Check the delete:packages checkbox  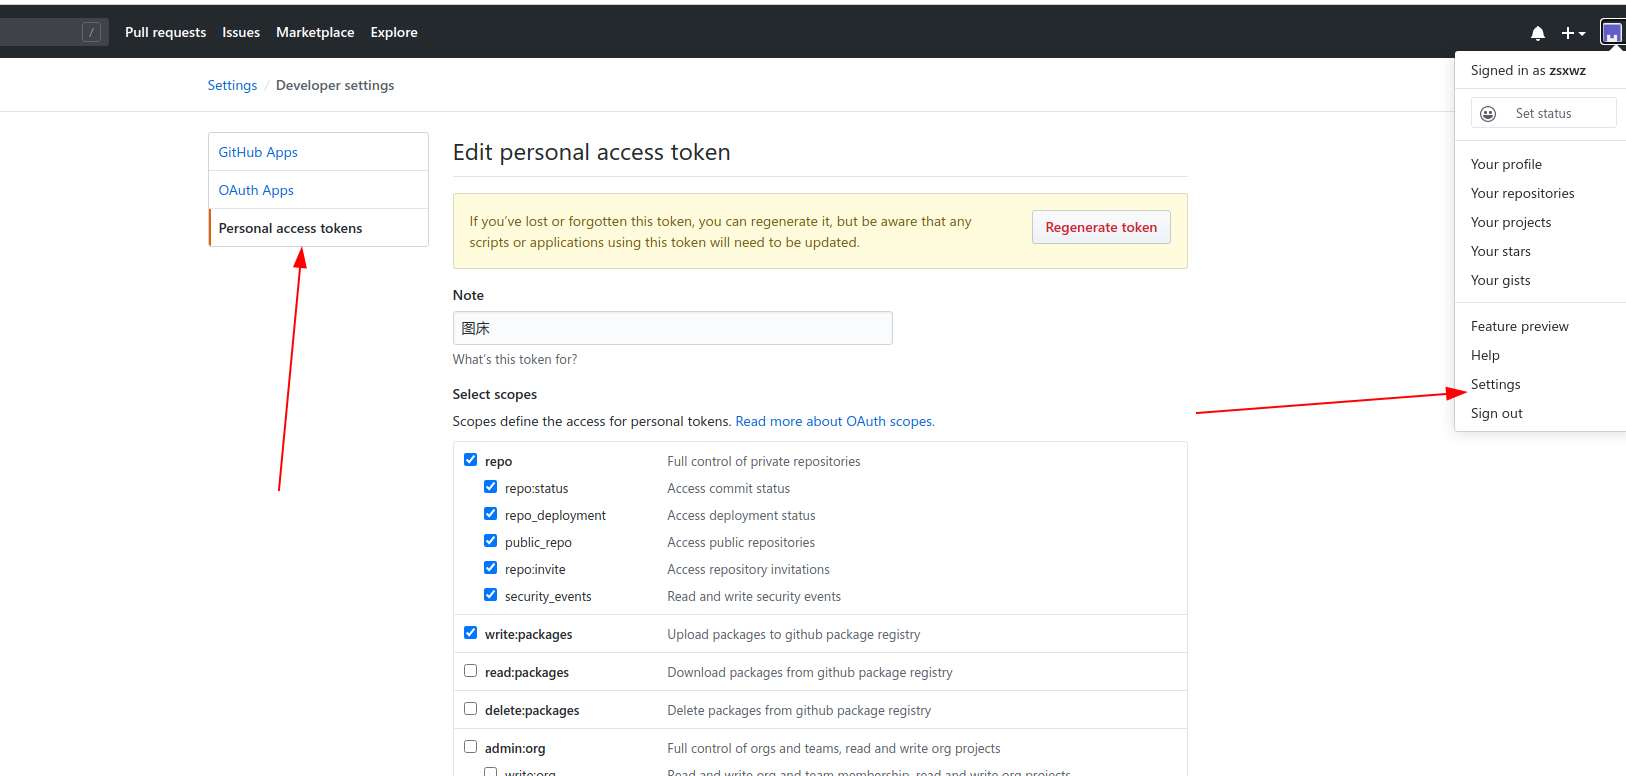coord(470,709)
